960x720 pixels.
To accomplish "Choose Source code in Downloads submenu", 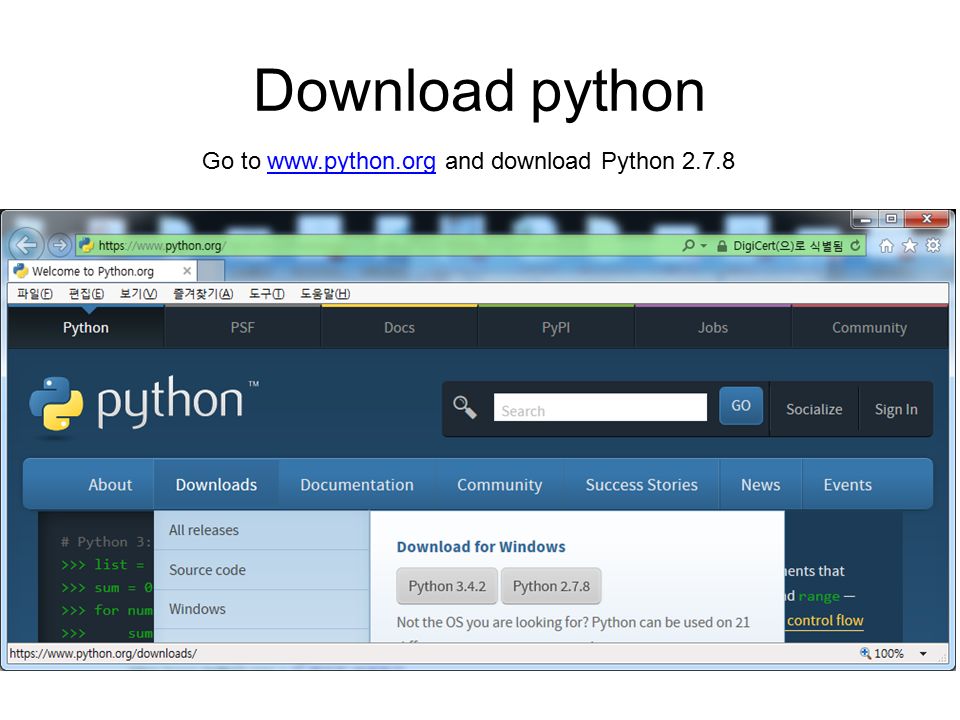I will 262,569.
